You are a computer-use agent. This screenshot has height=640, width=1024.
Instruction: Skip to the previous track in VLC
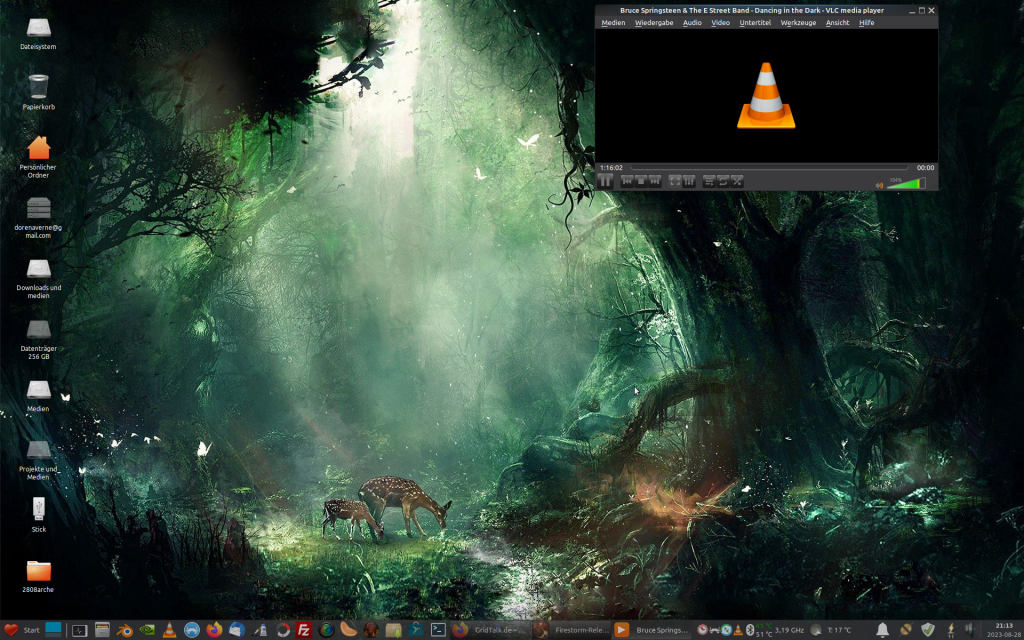pos(627,181)
